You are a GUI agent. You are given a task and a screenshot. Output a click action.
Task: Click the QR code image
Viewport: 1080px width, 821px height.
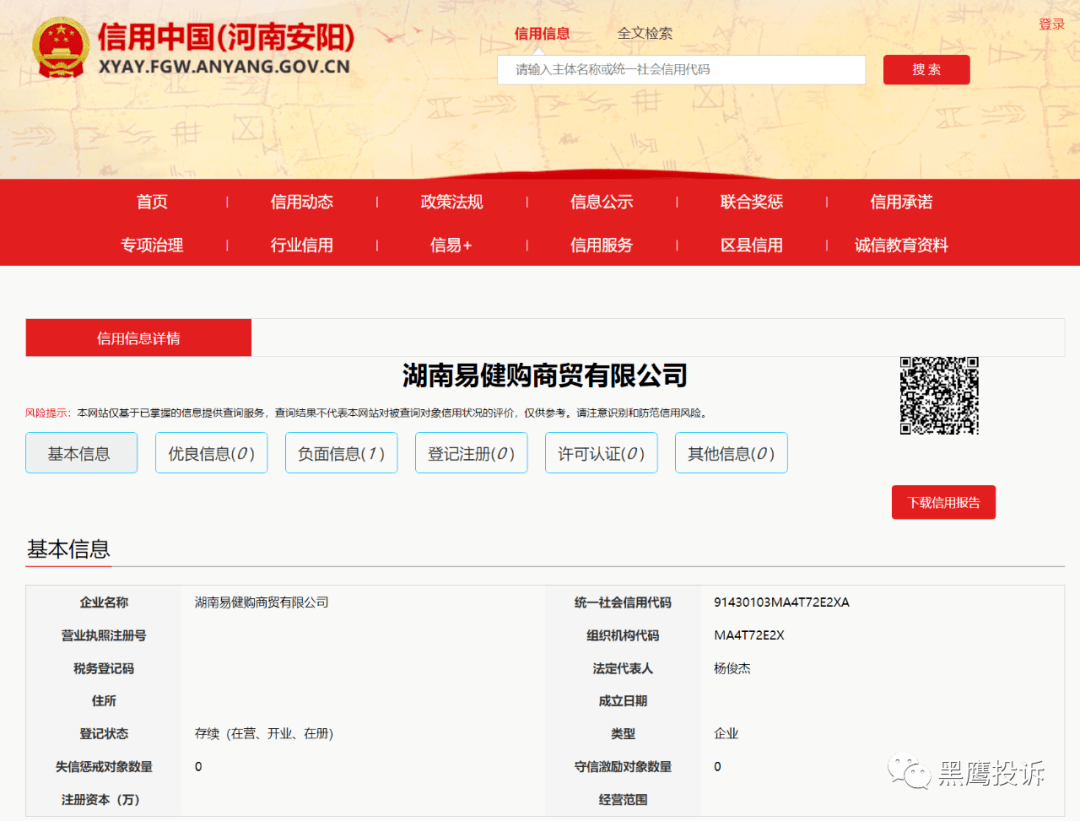pyautogui.click(x=941, y=397)
